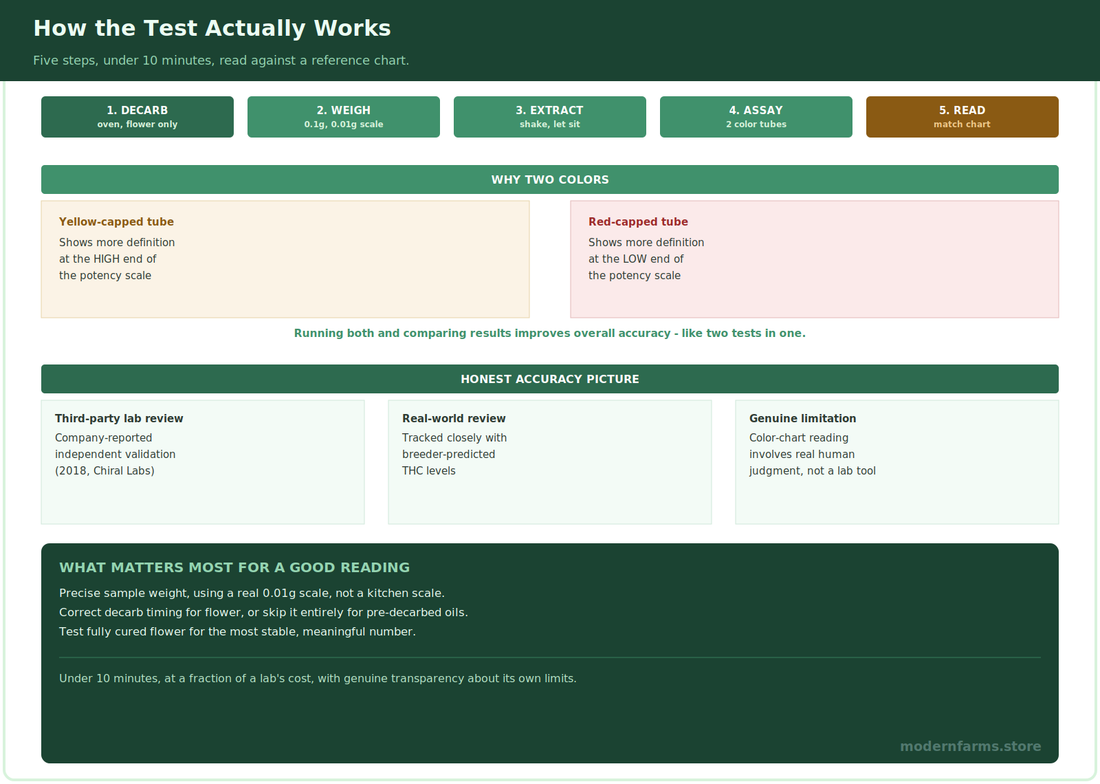This screenshot has width=1100, height=784.
Task: Click 'judgment, not a lab tool' text
Action: [x=812, y=471]
